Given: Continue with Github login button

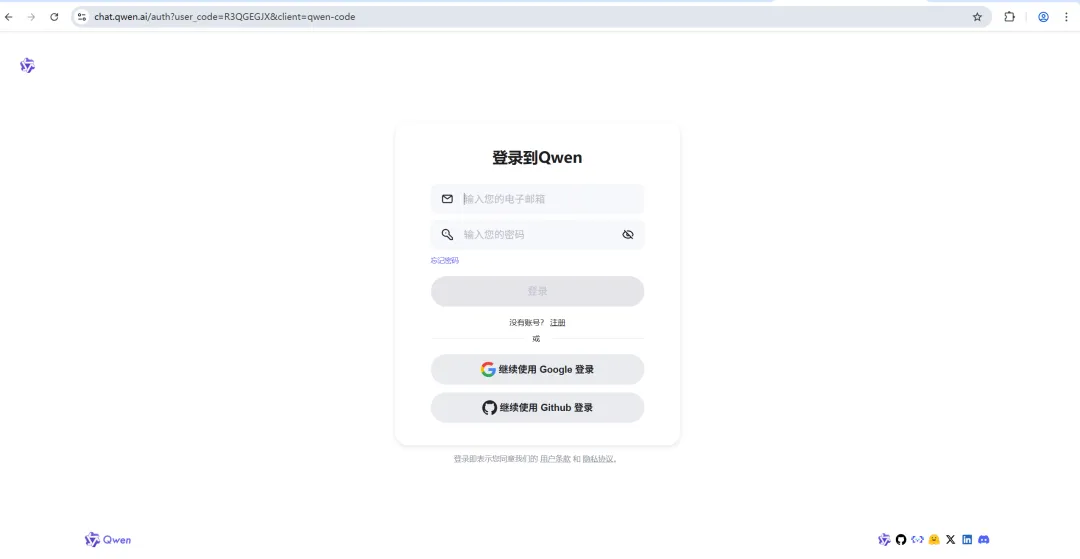Looking at the screenshot, I should point(537,408).
